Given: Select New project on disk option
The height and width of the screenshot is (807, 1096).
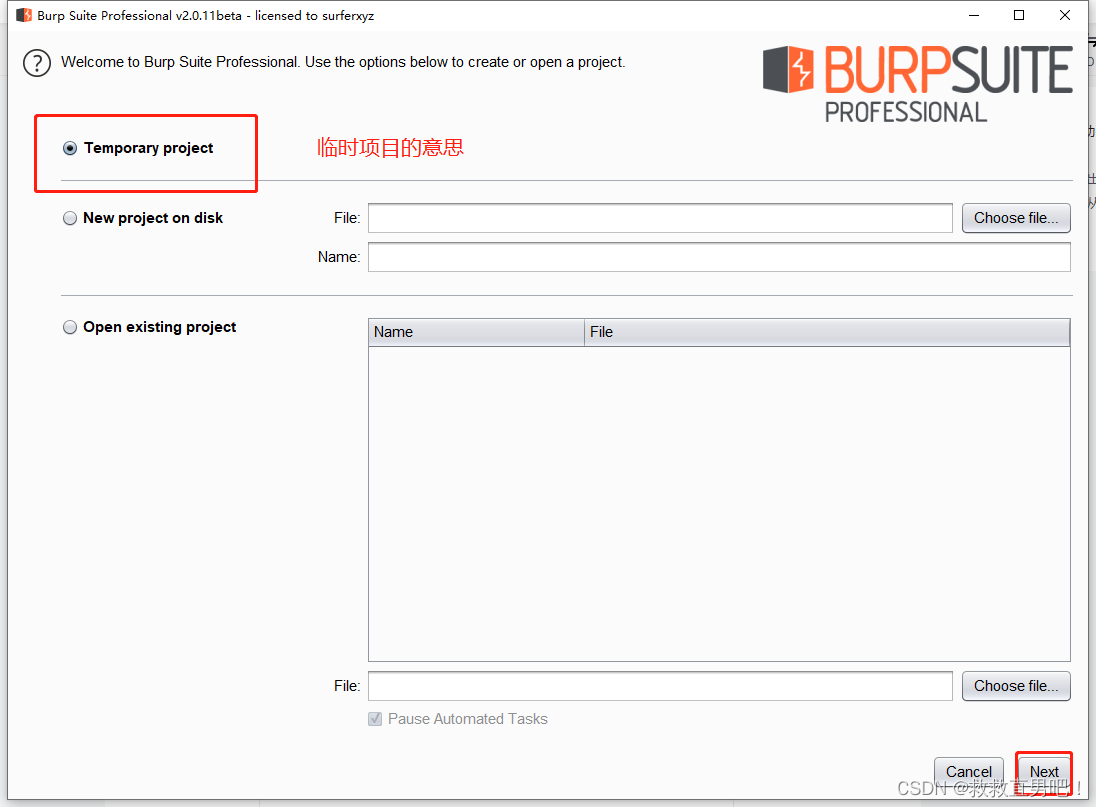Looking at the screenshot, I should coord(70,218).
